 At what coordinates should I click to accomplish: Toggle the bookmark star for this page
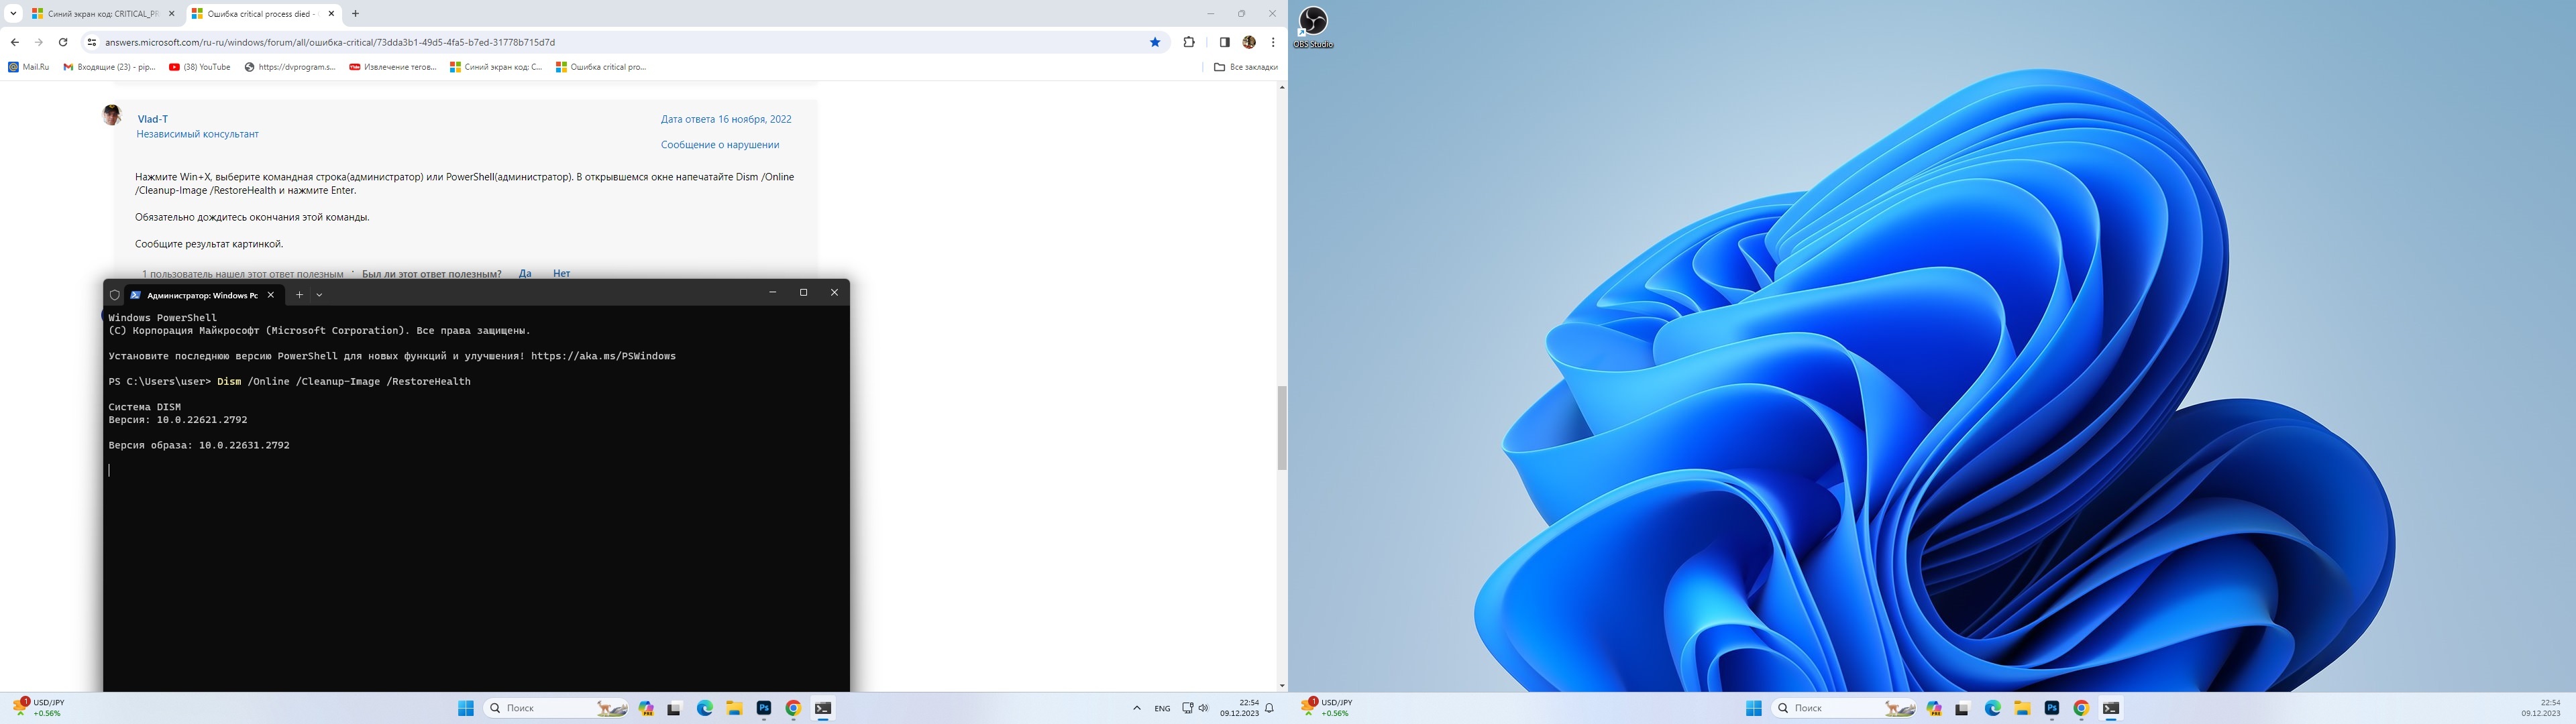point(1155,42)
